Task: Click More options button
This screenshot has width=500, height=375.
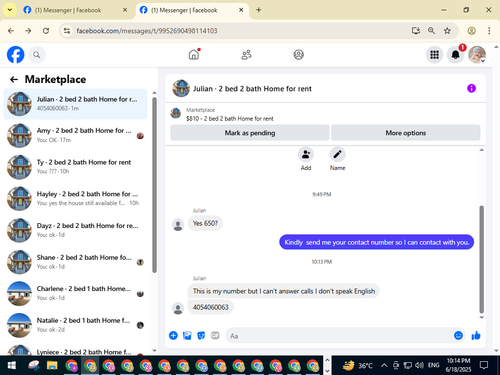Action: point(406,133)
